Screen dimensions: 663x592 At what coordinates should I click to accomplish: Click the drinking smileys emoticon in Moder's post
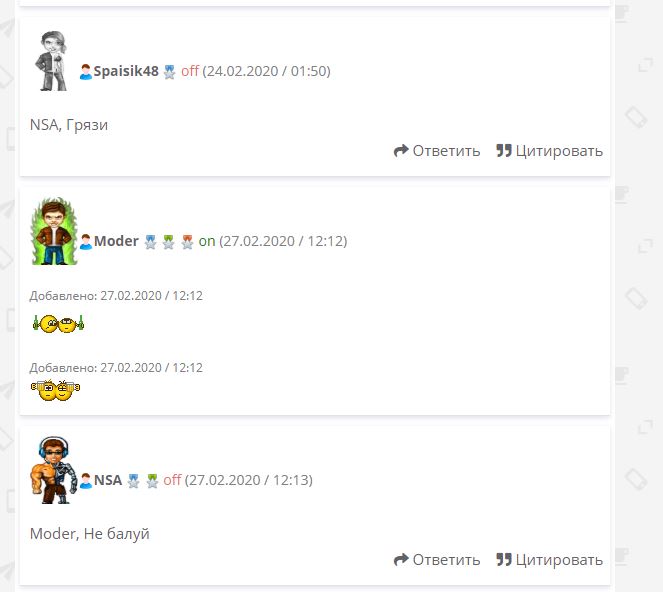58,324
